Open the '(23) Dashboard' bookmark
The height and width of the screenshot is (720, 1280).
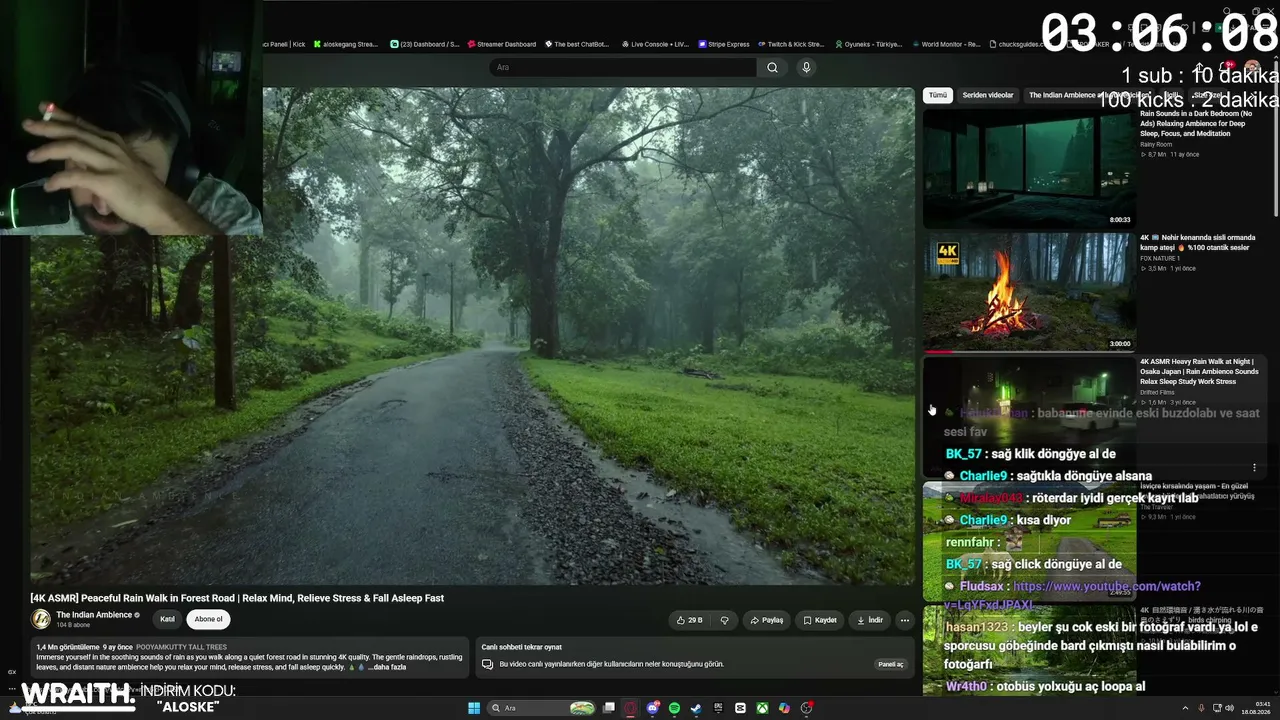[425, 44]
